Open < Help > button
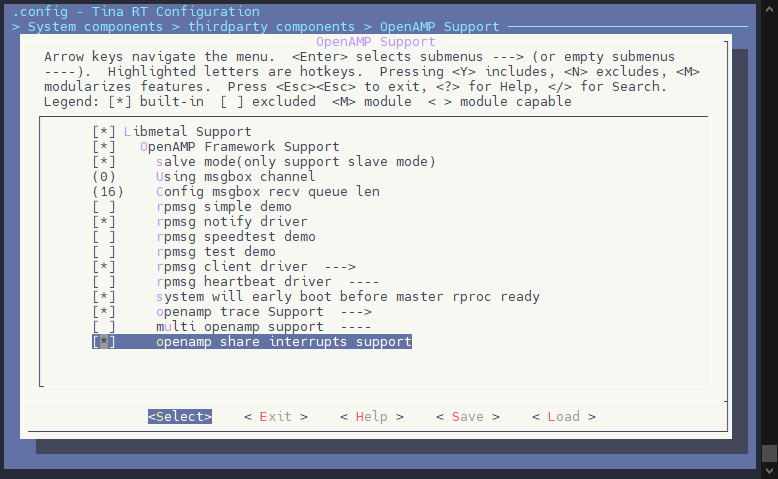Viewport: 778px width, 479px height. [372, 416]
